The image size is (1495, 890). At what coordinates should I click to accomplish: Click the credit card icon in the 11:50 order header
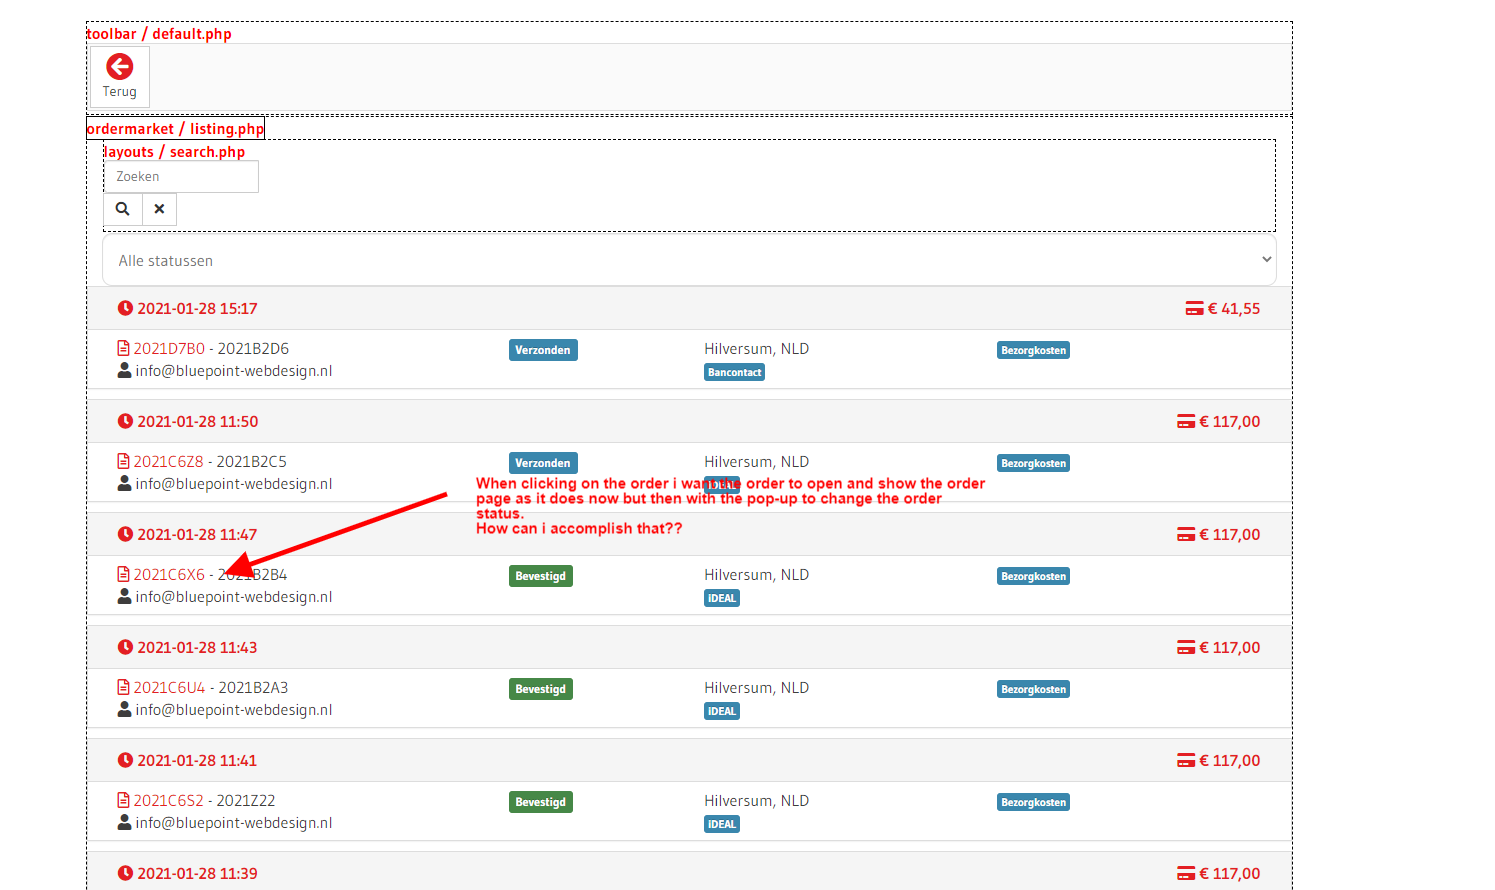[1186, 421]
